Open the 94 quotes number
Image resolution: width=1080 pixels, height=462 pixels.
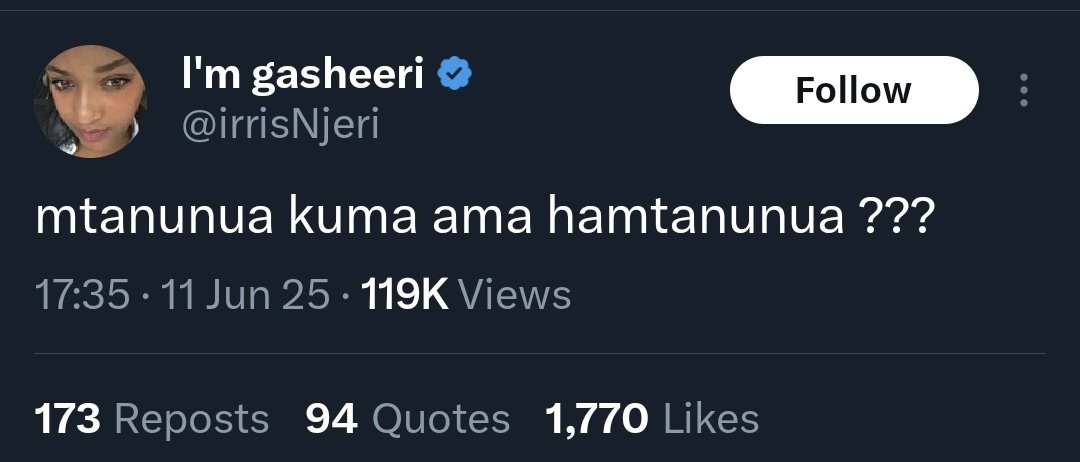pos(331,419)
